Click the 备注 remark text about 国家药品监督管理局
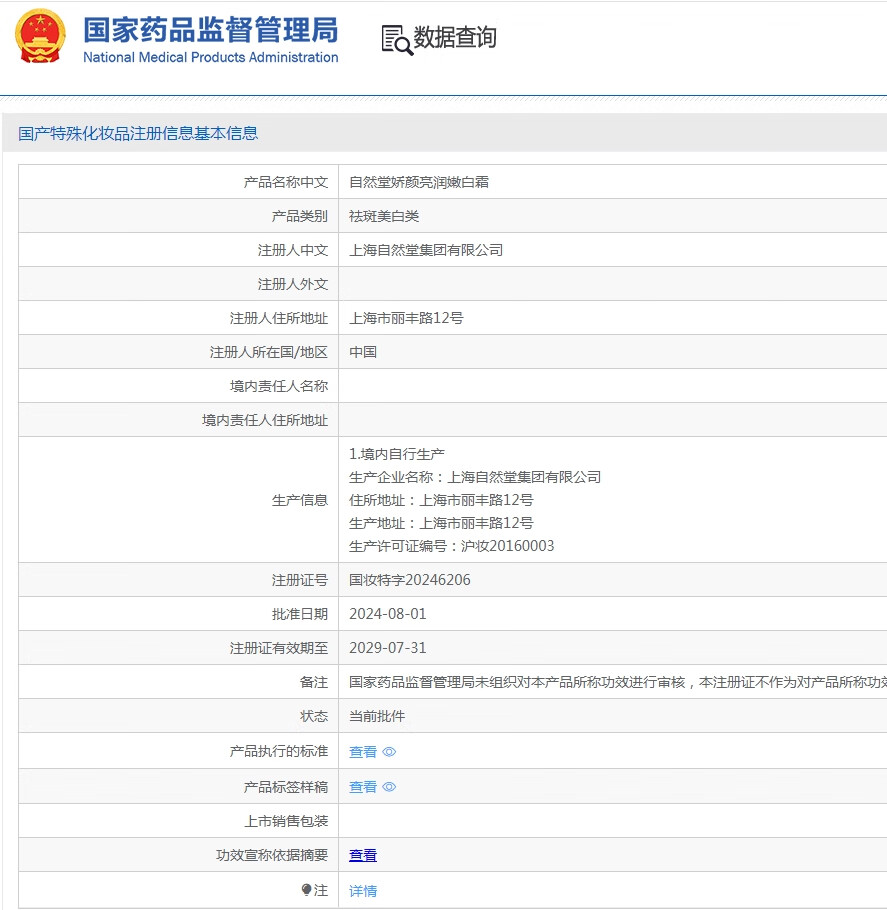 coord(618,682)
